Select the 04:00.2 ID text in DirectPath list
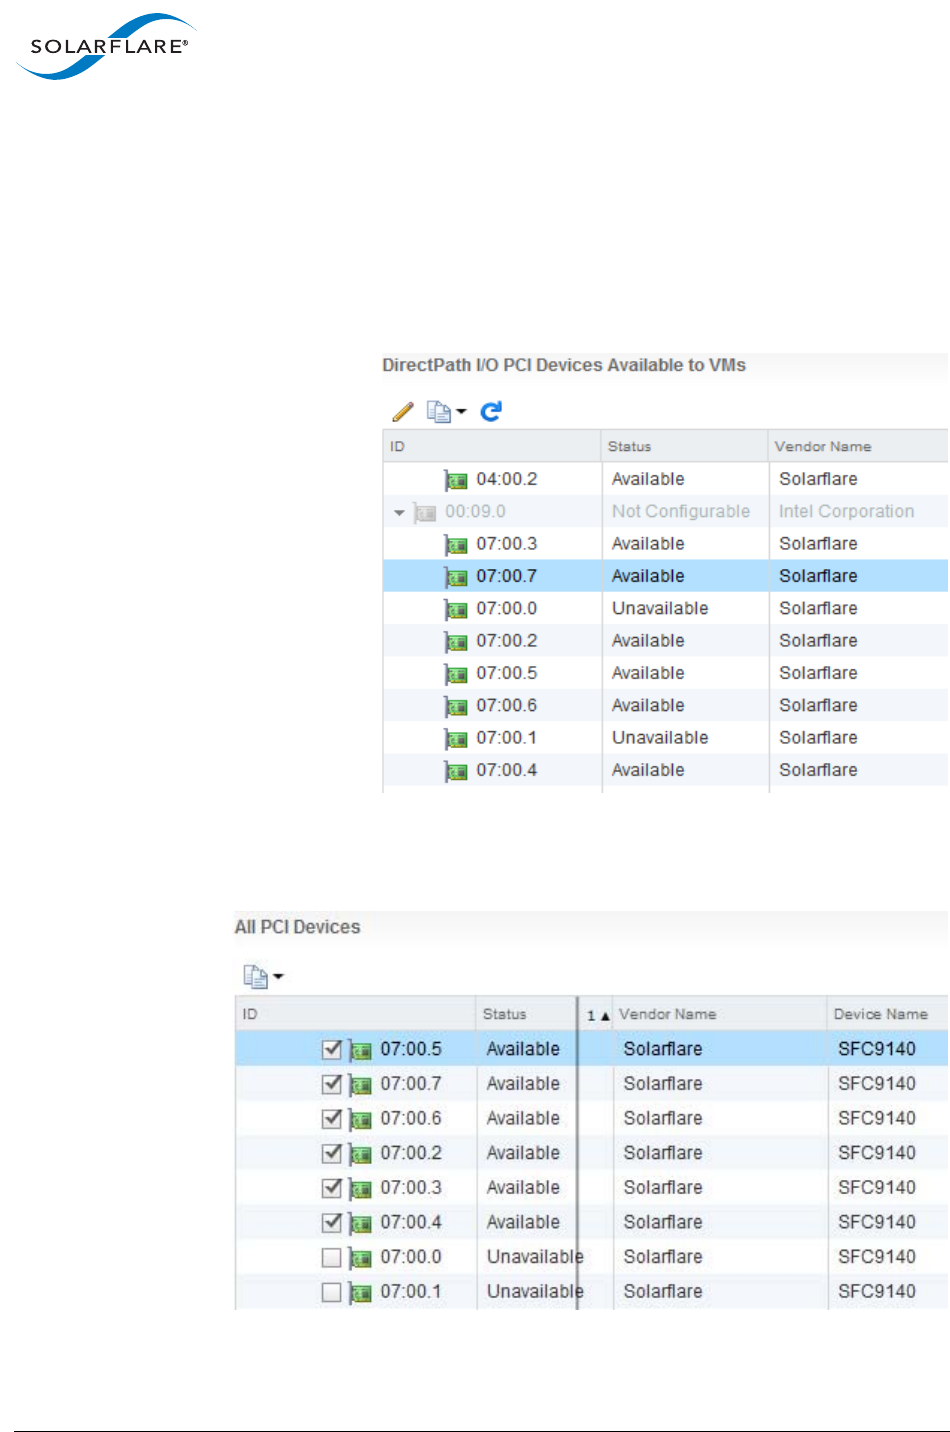This screenshot has width=950, height=1432. 507,479
